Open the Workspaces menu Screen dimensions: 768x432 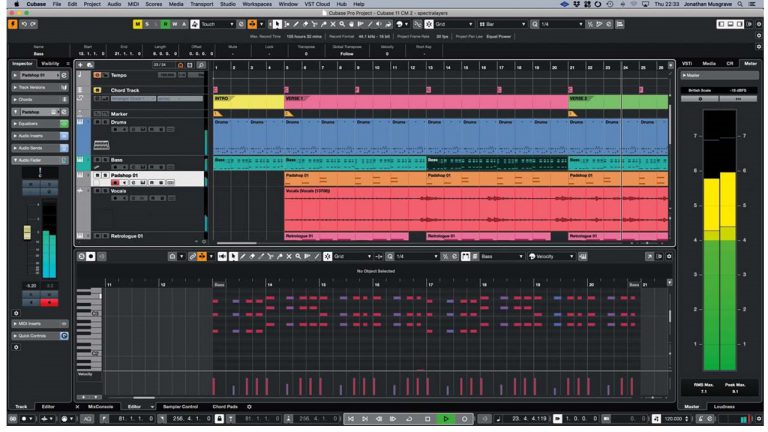(x=257, y=4)
